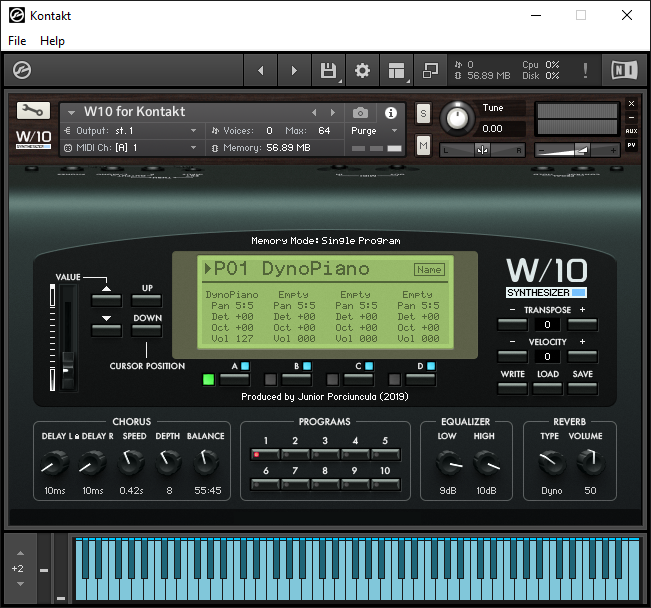The height and width of the screenshot is (608, 651).
Task: Open the MIDI Ch dropdown
Action: point(193,148)
